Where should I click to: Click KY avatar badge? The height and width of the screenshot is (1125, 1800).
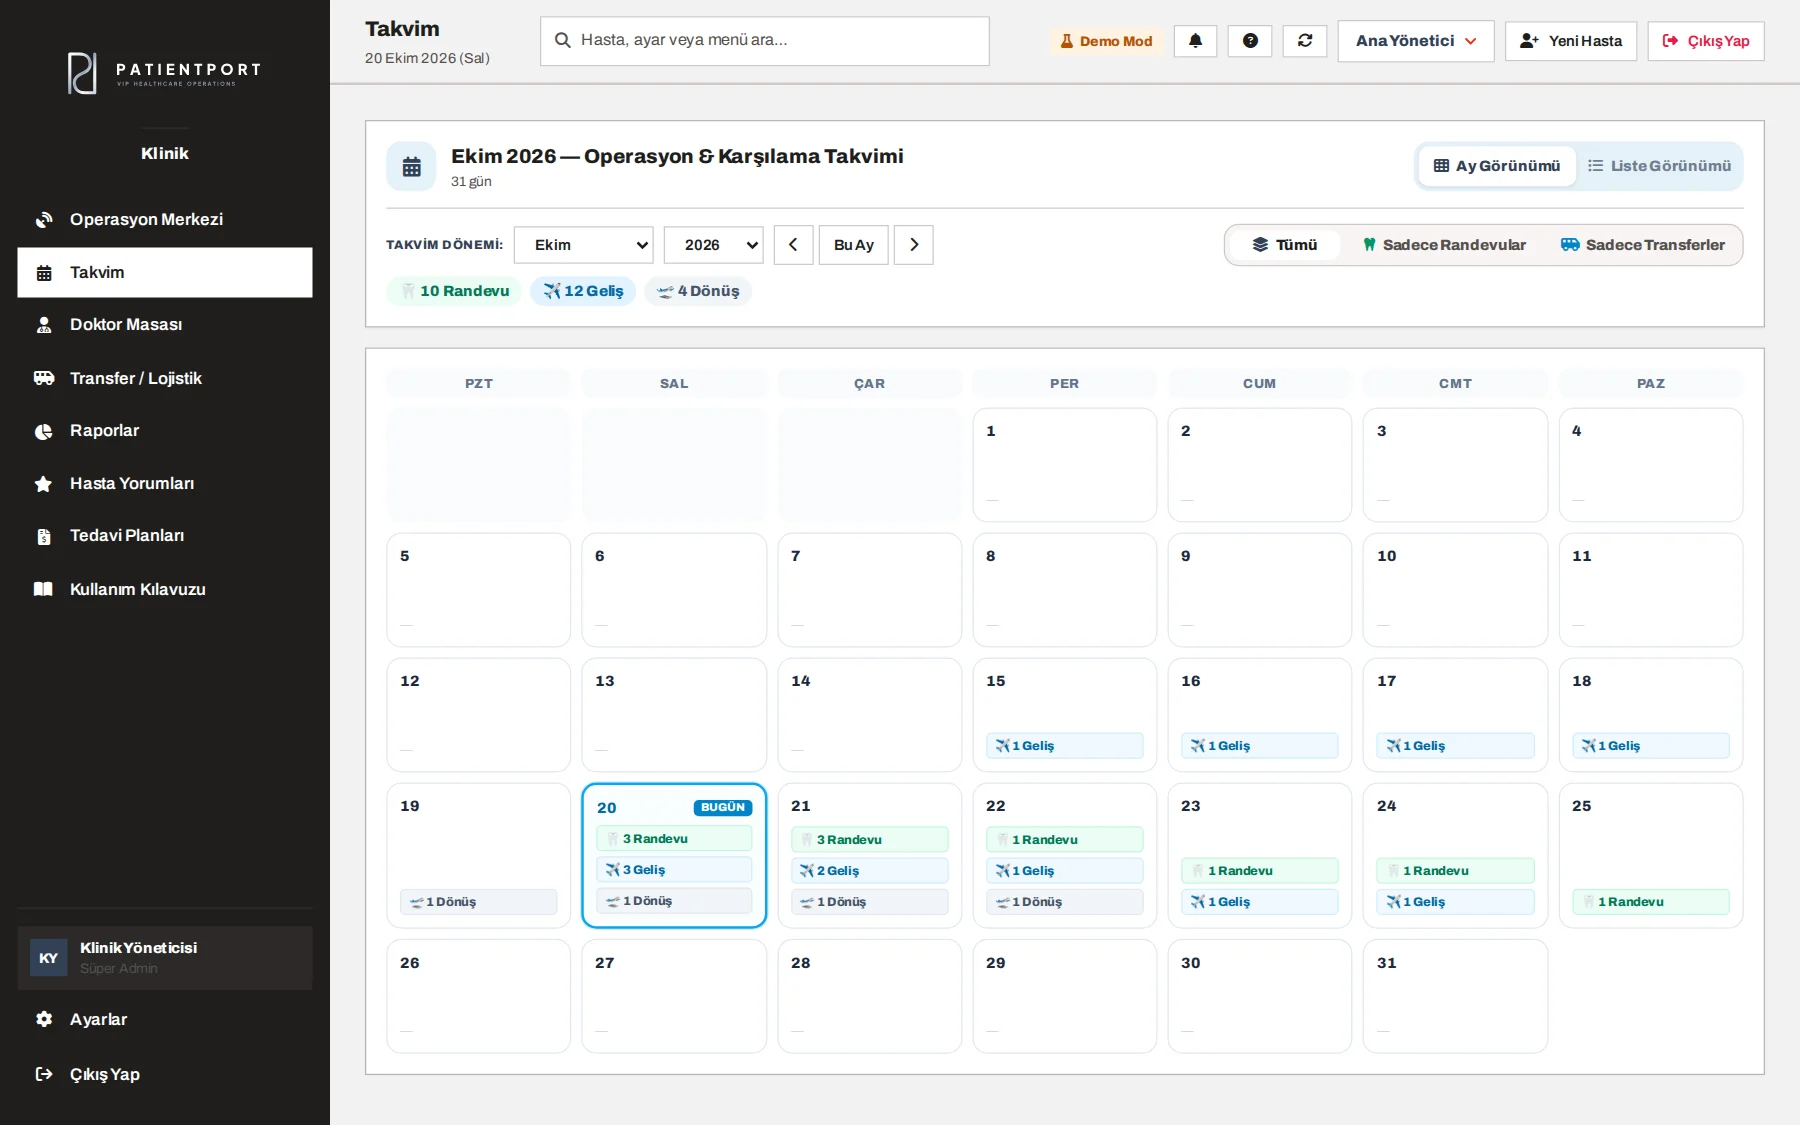tap(48, 958)
